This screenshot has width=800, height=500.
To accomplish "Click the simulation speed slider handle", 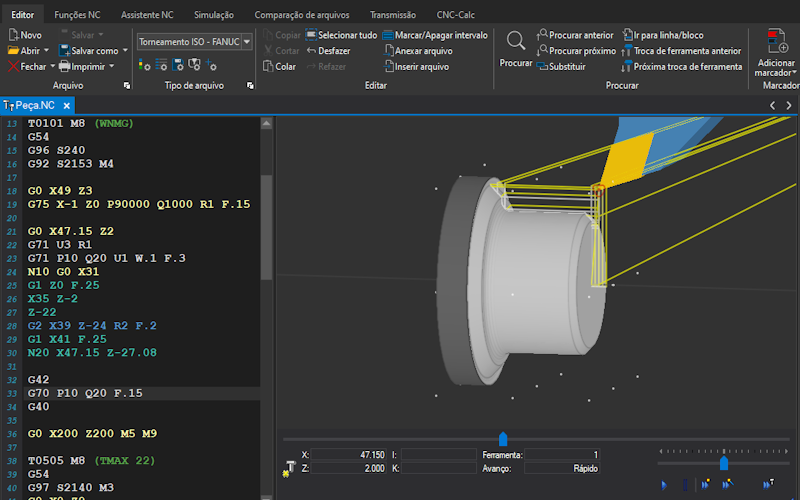I will point(723,463).
